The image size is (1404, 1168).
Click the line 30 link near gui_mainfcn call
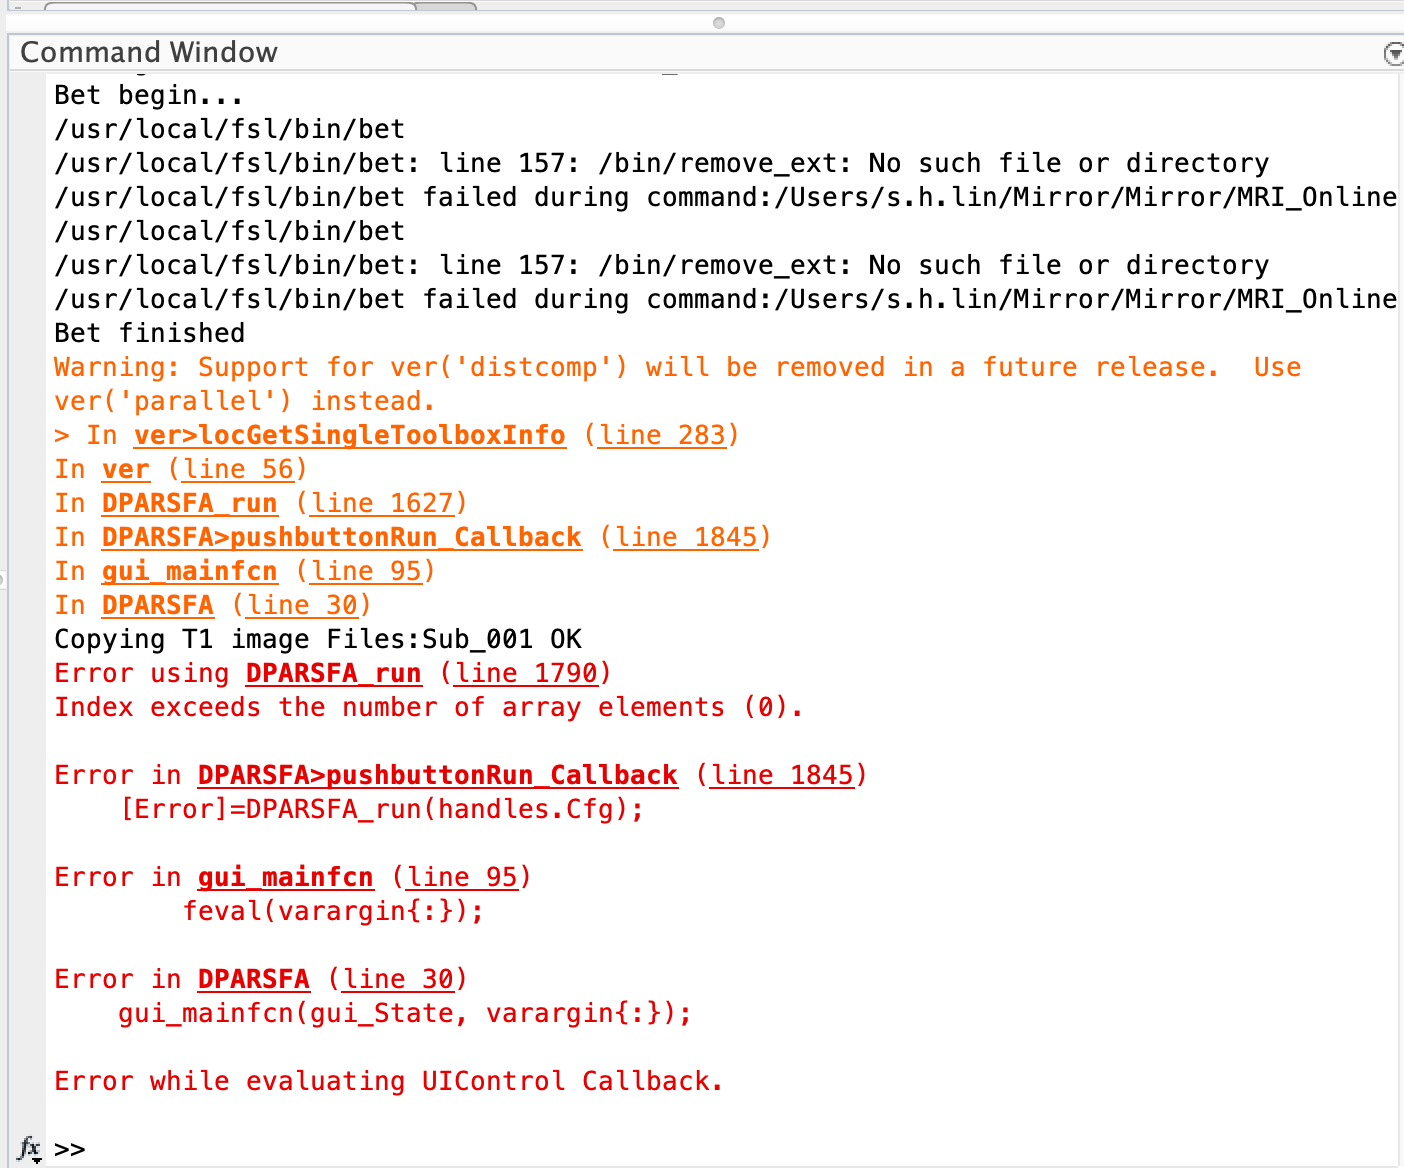[399, 979]
